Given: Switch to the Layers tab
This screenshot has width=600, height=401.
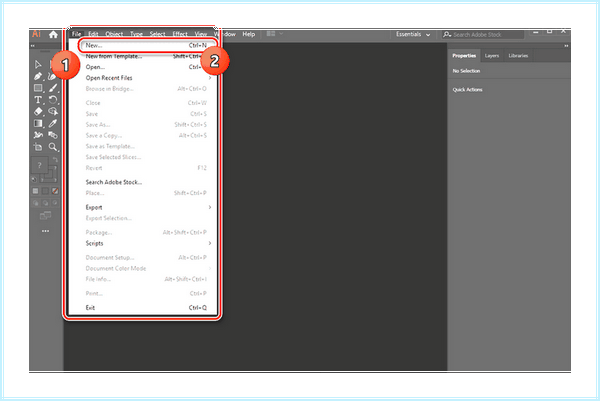Looking at the screenshot, I should [x=492, y=55].
